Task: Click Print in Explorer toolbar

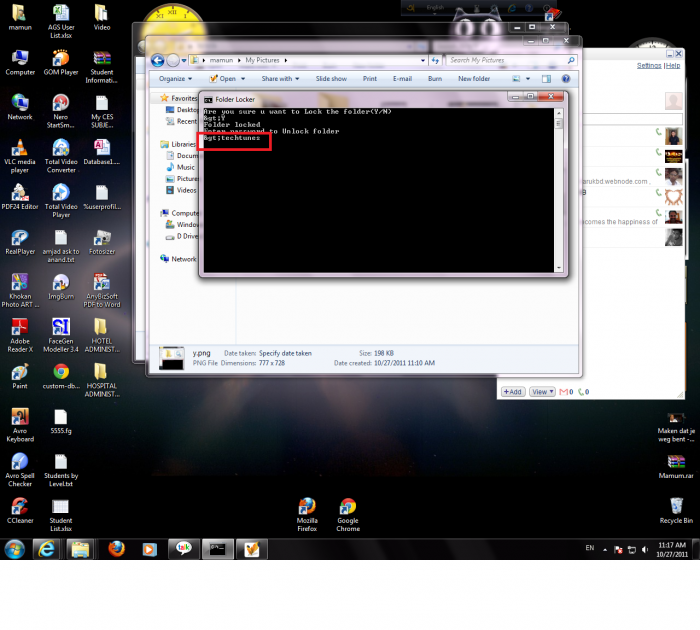Action: pyautogui.click(x=370, y=79)
